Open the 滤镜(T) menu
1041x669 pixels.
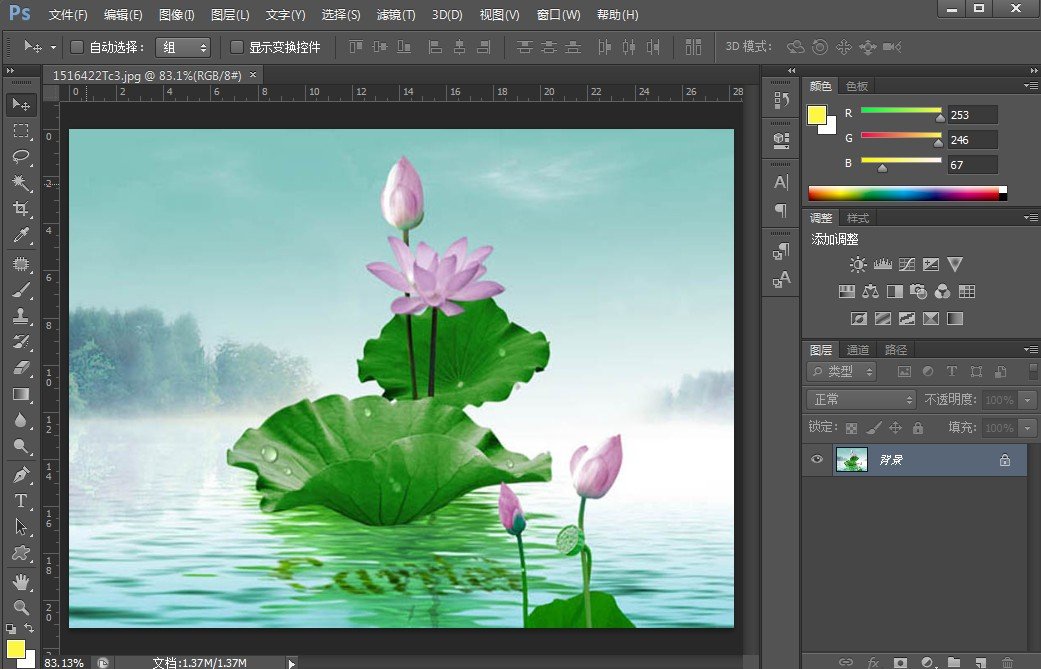tap(395, 15)
